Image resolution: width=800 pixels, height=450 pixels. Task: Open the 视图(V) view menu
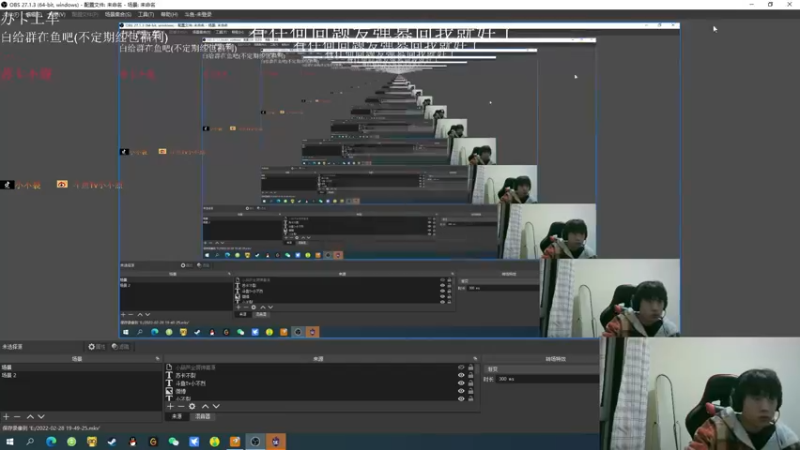click(58, 14)
